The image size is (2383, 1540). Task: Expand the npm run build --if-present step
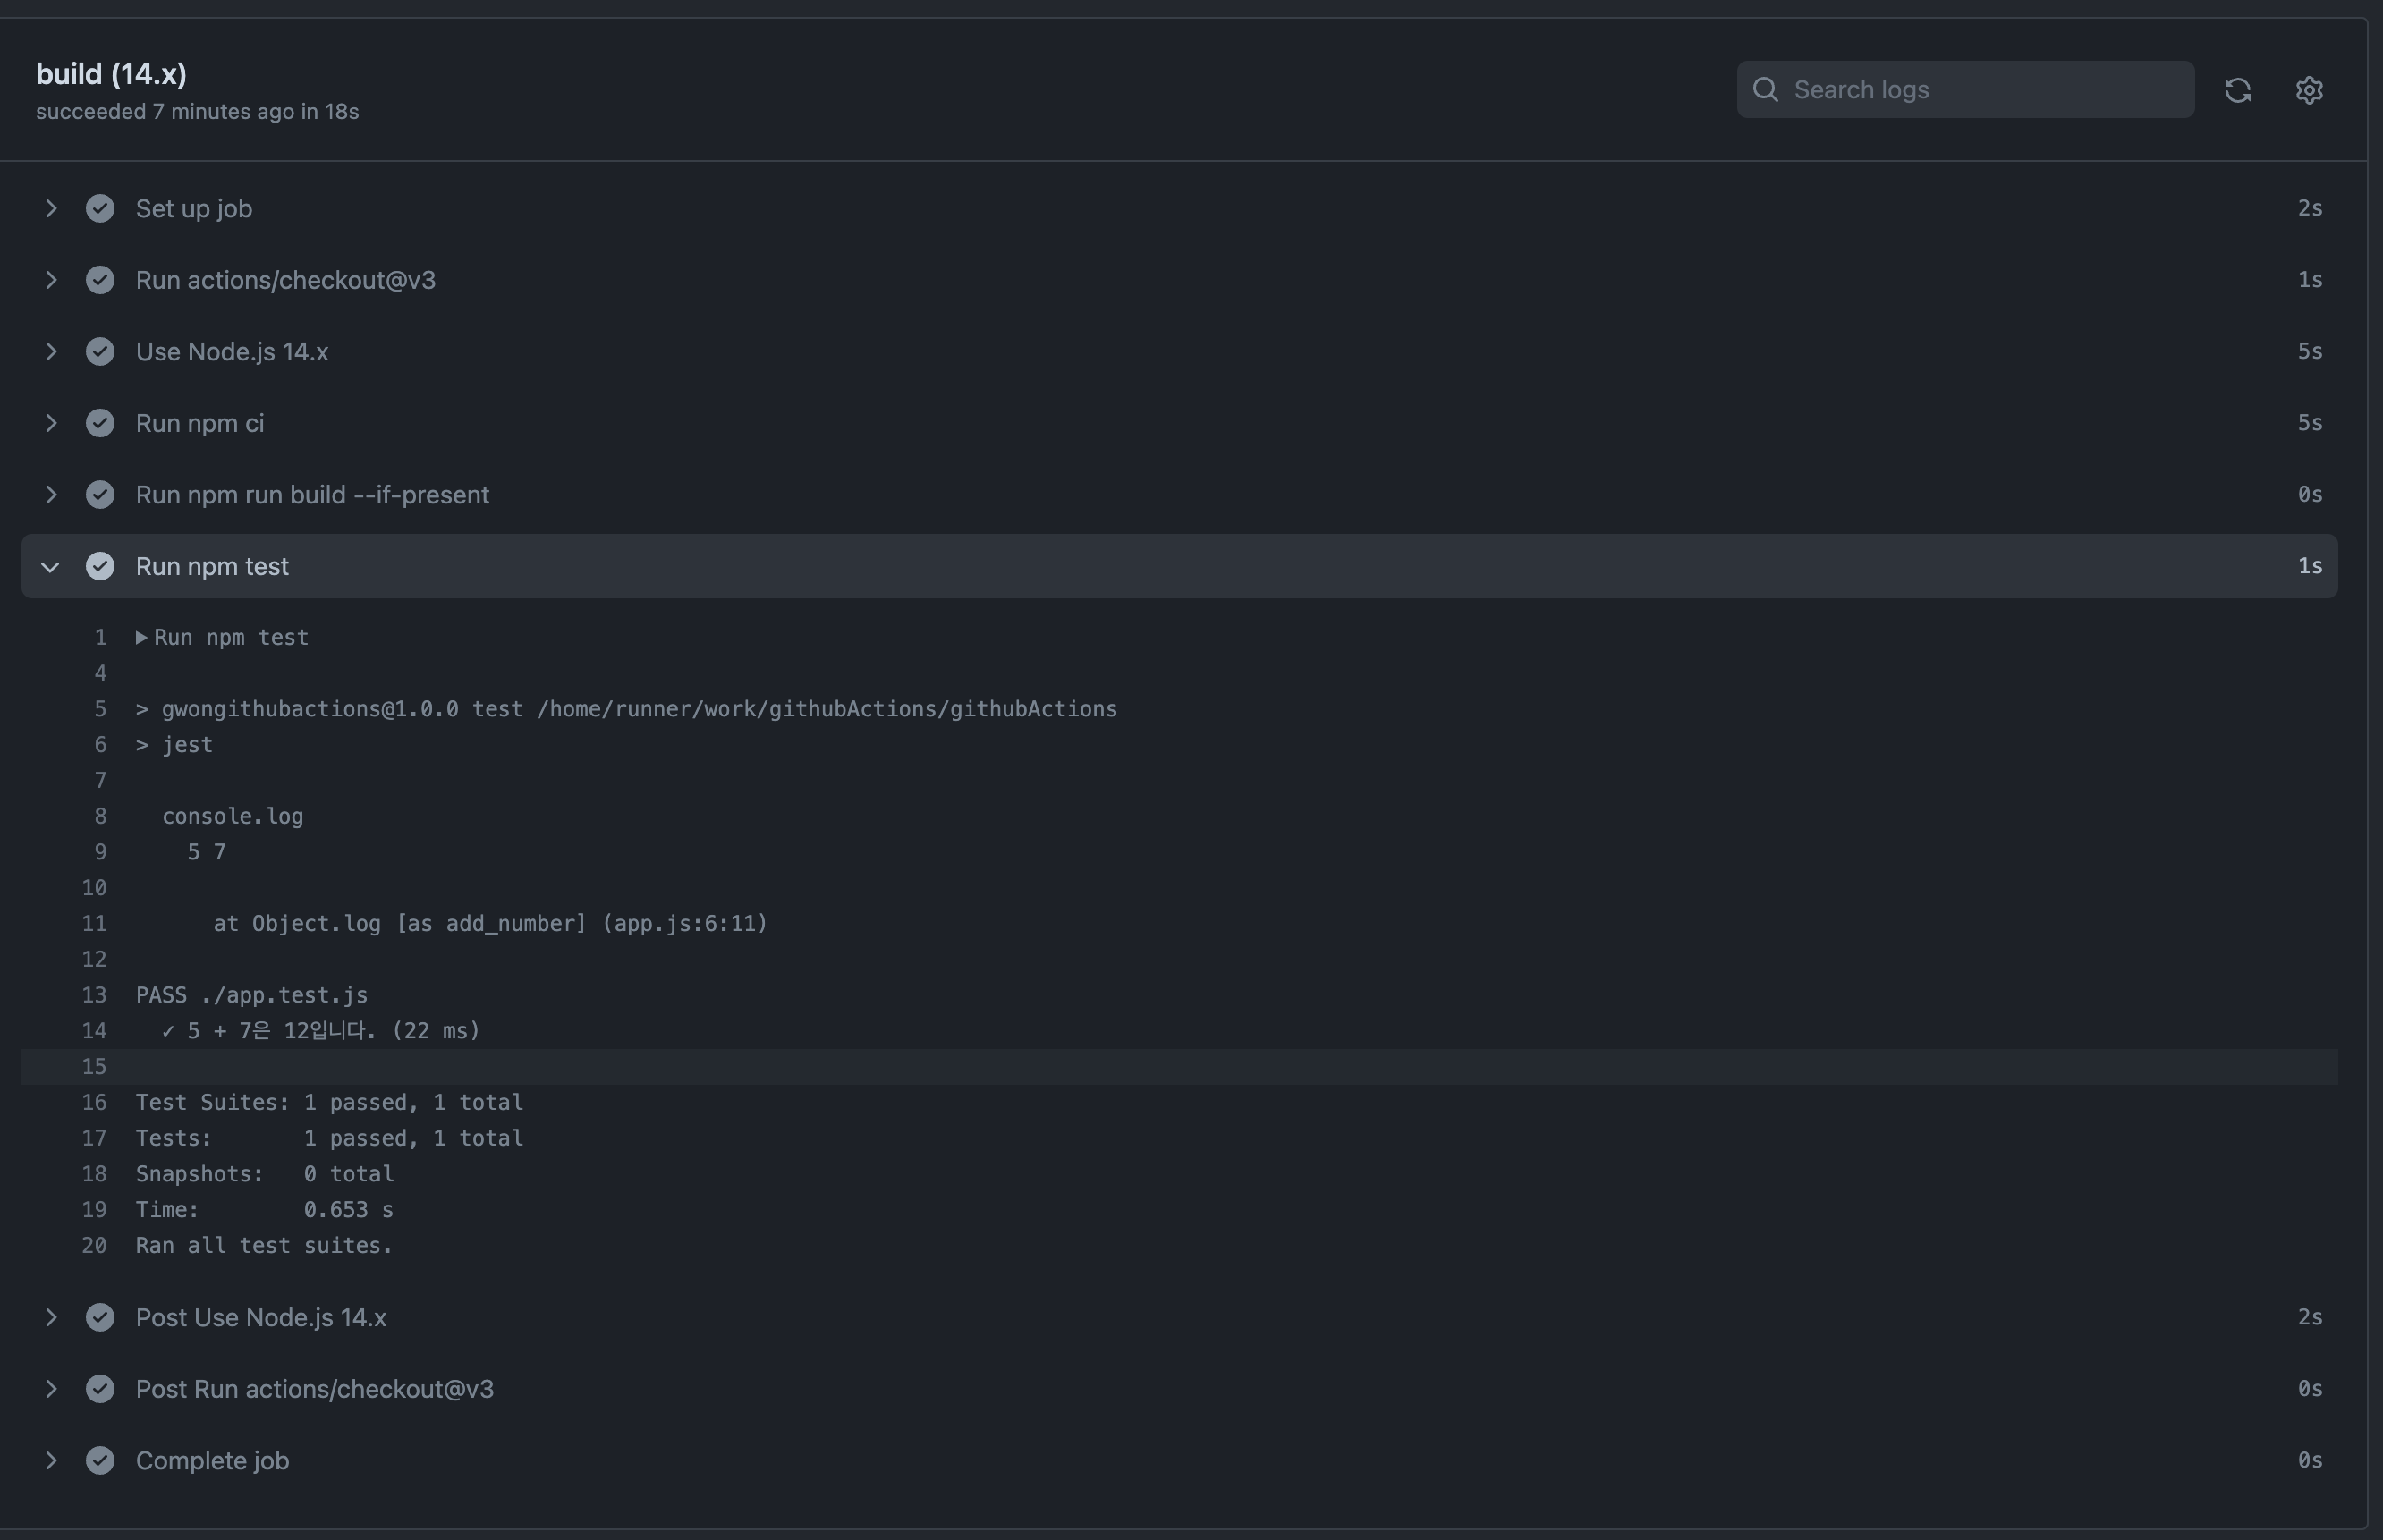(51, 495)
